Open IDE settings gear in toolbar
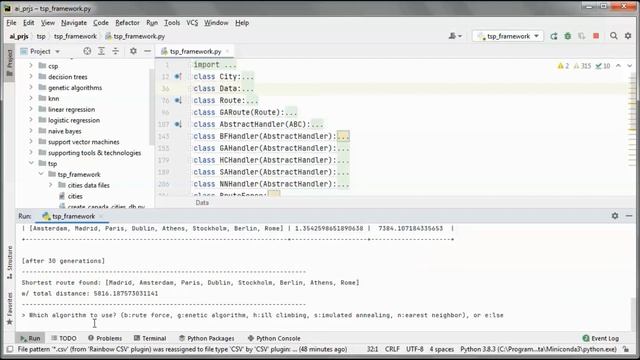This screenshot has height=360, width=640. click(x=628, y=36)
